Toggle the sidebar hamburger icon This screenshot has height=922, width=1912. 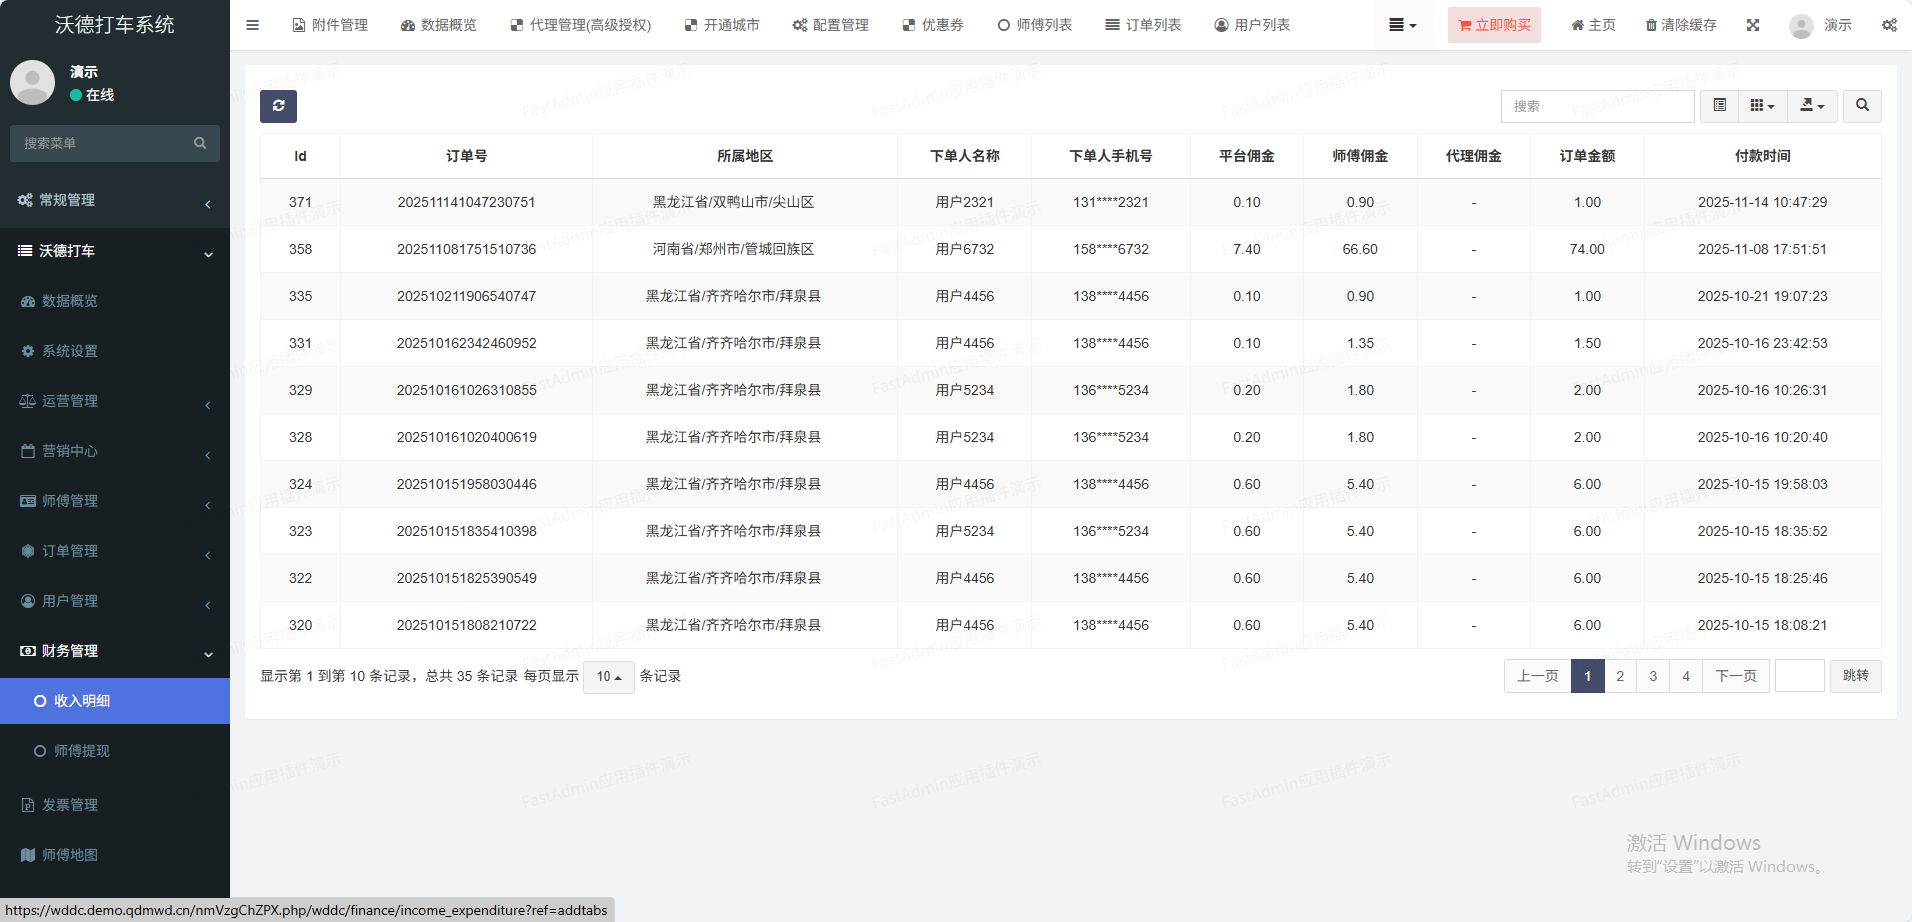point(252,25)
